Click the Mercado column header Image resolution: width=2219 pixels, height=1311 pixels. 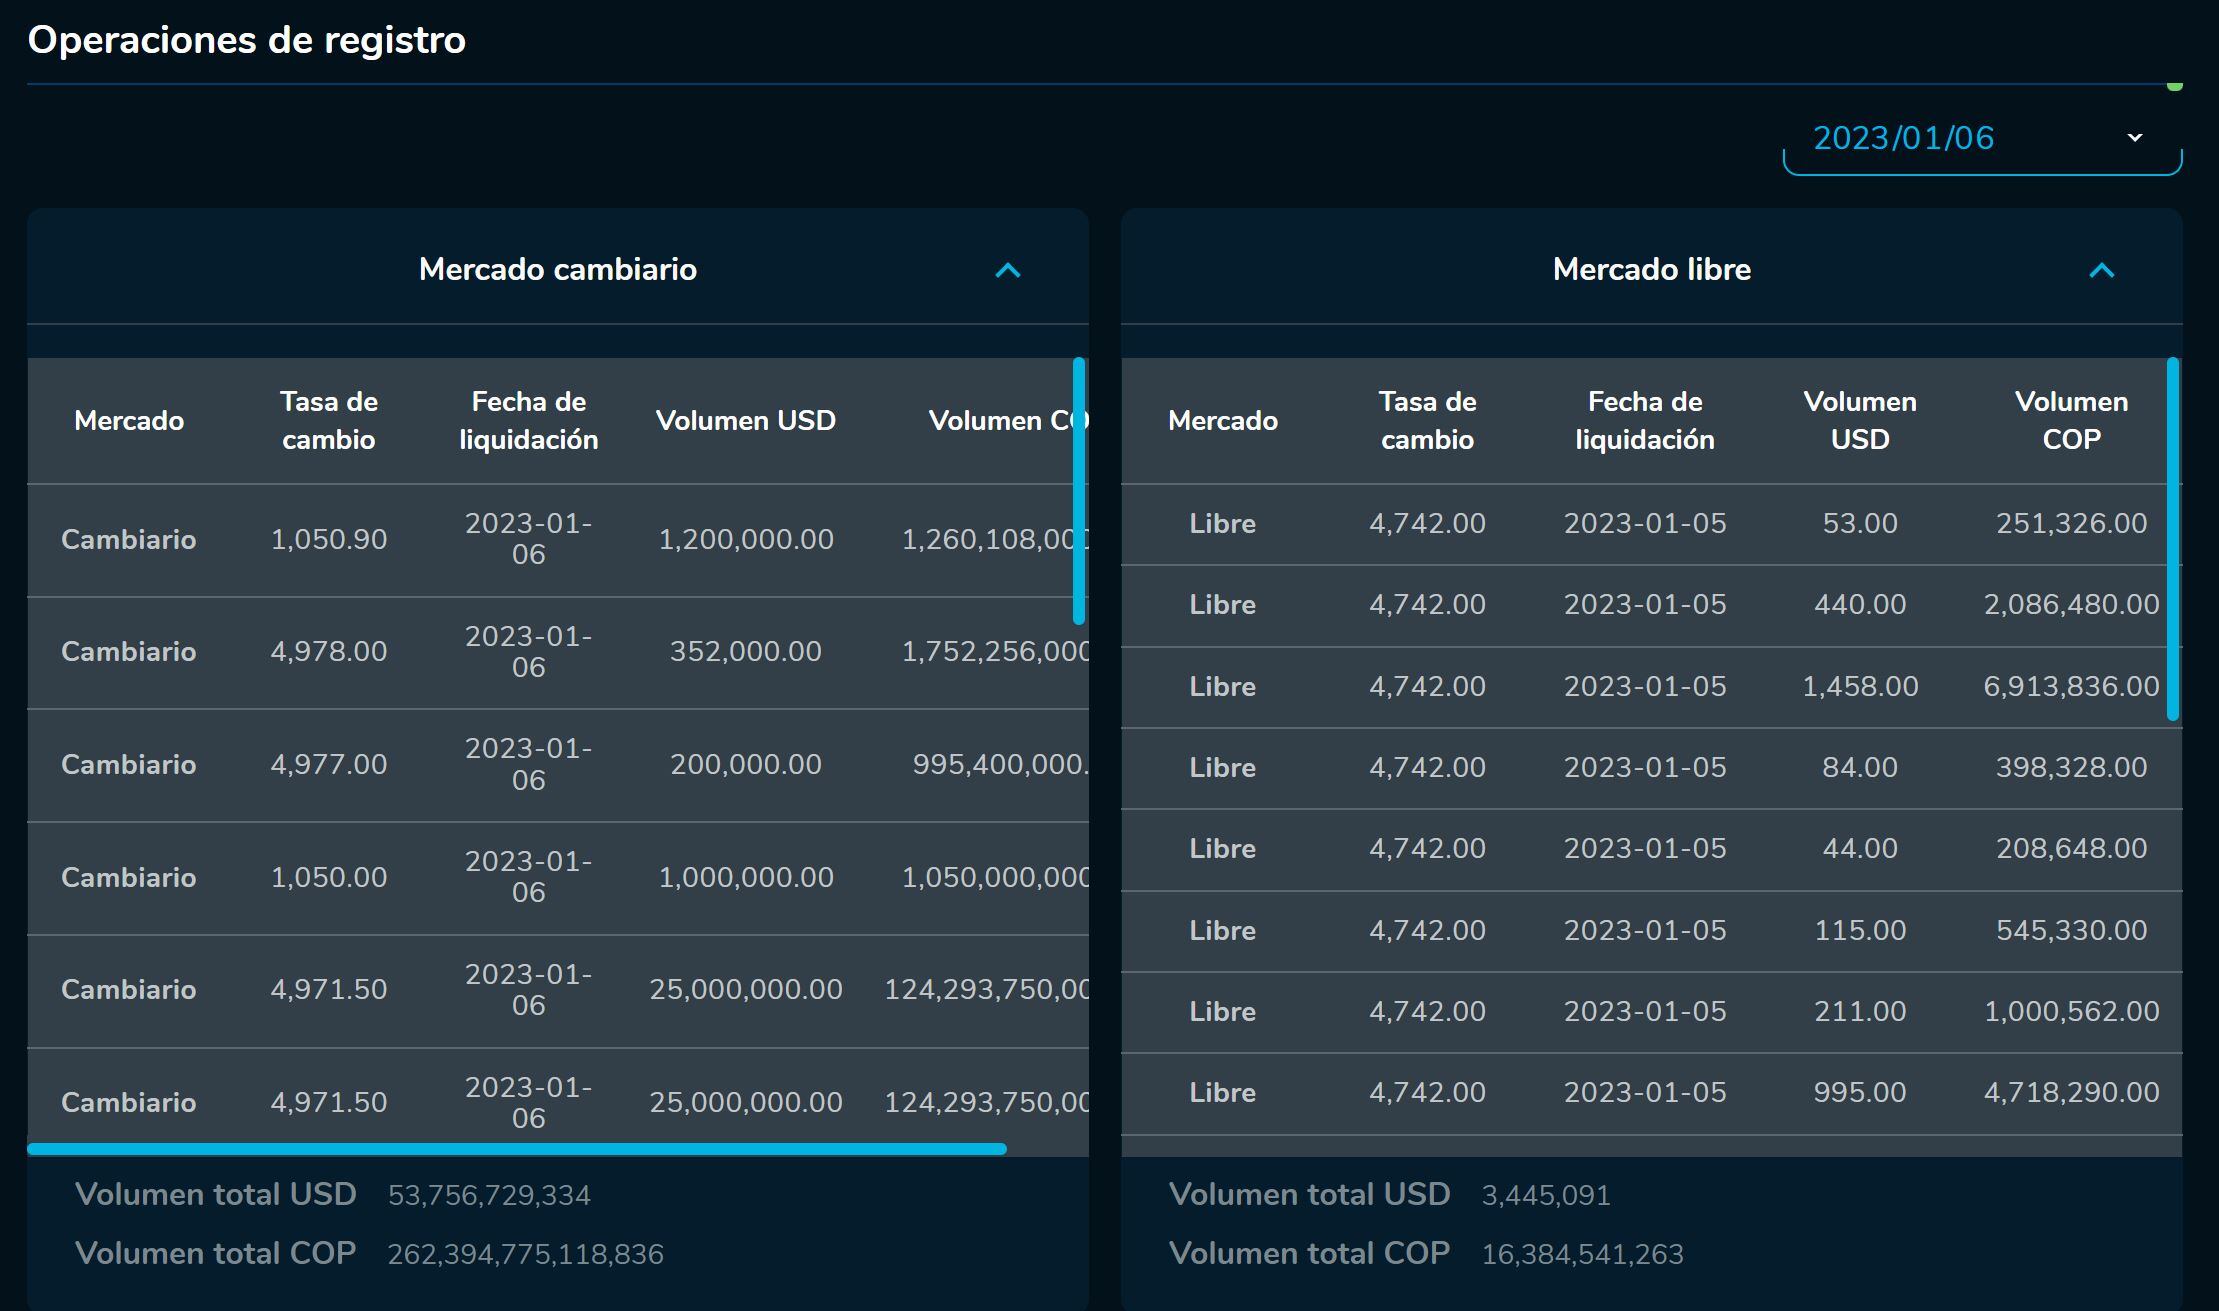[x=129, y=420]
